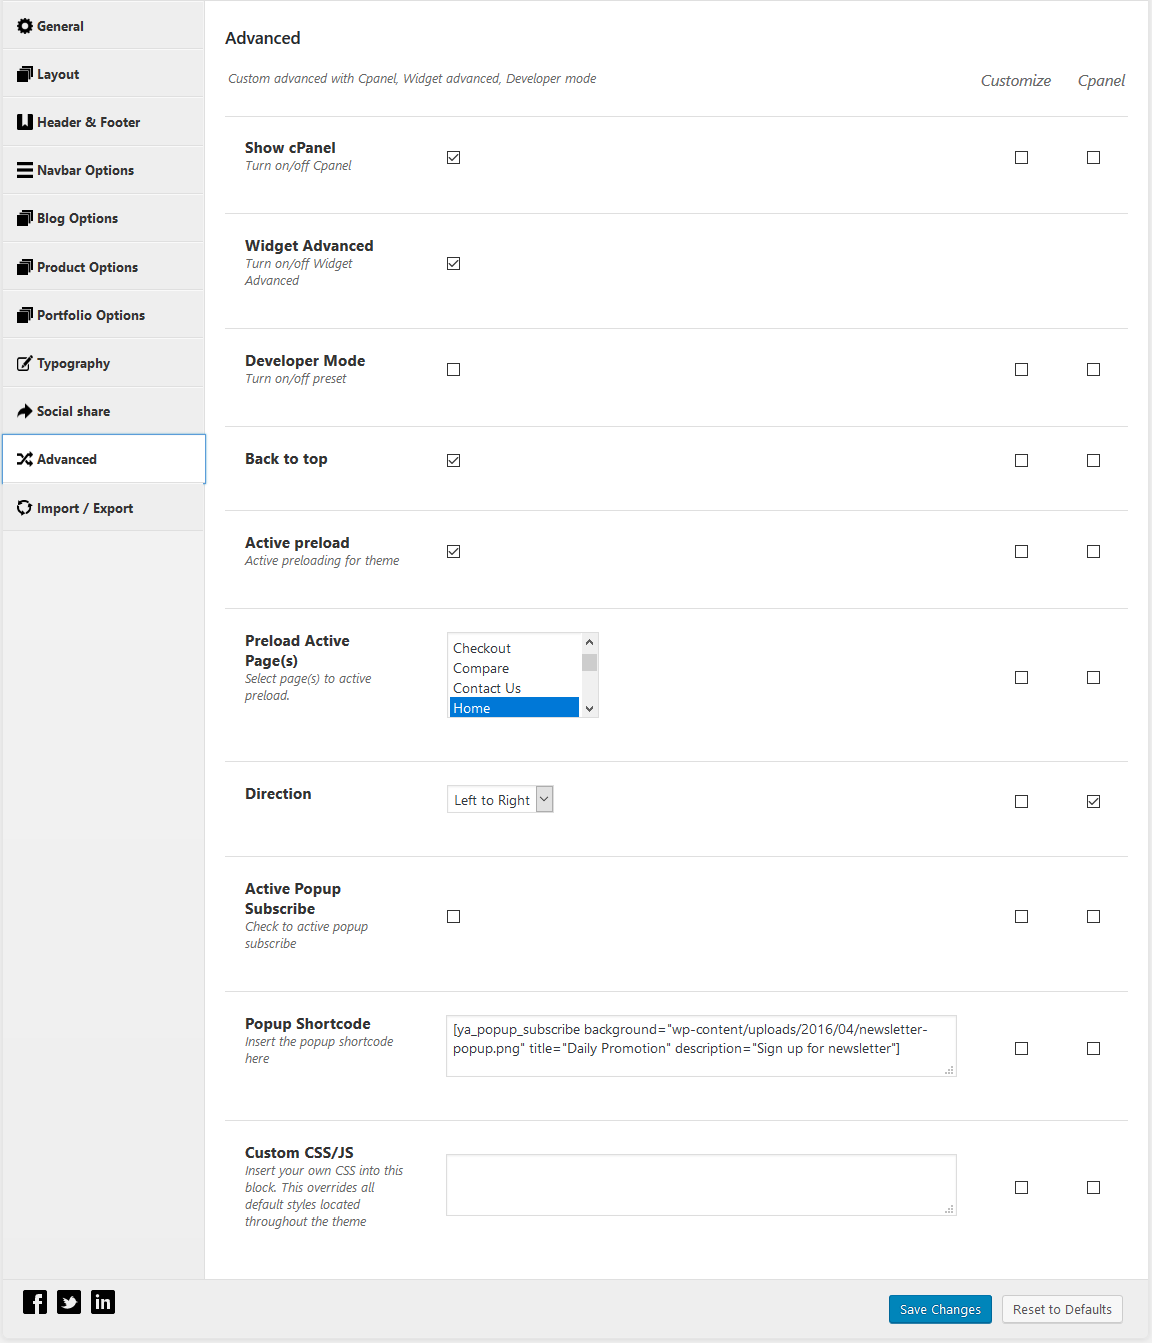The width and height of the screenshot is (1152, 1343).
Task: Enable the Developer Mode checkbox
Action: coord(453,369)
